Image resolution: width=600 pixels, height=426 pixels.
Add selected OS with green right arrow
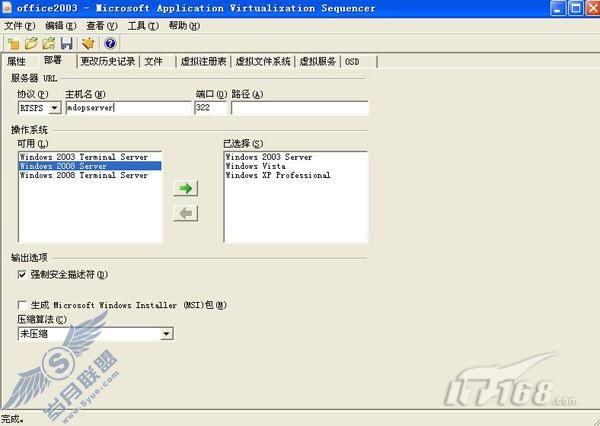186,188
